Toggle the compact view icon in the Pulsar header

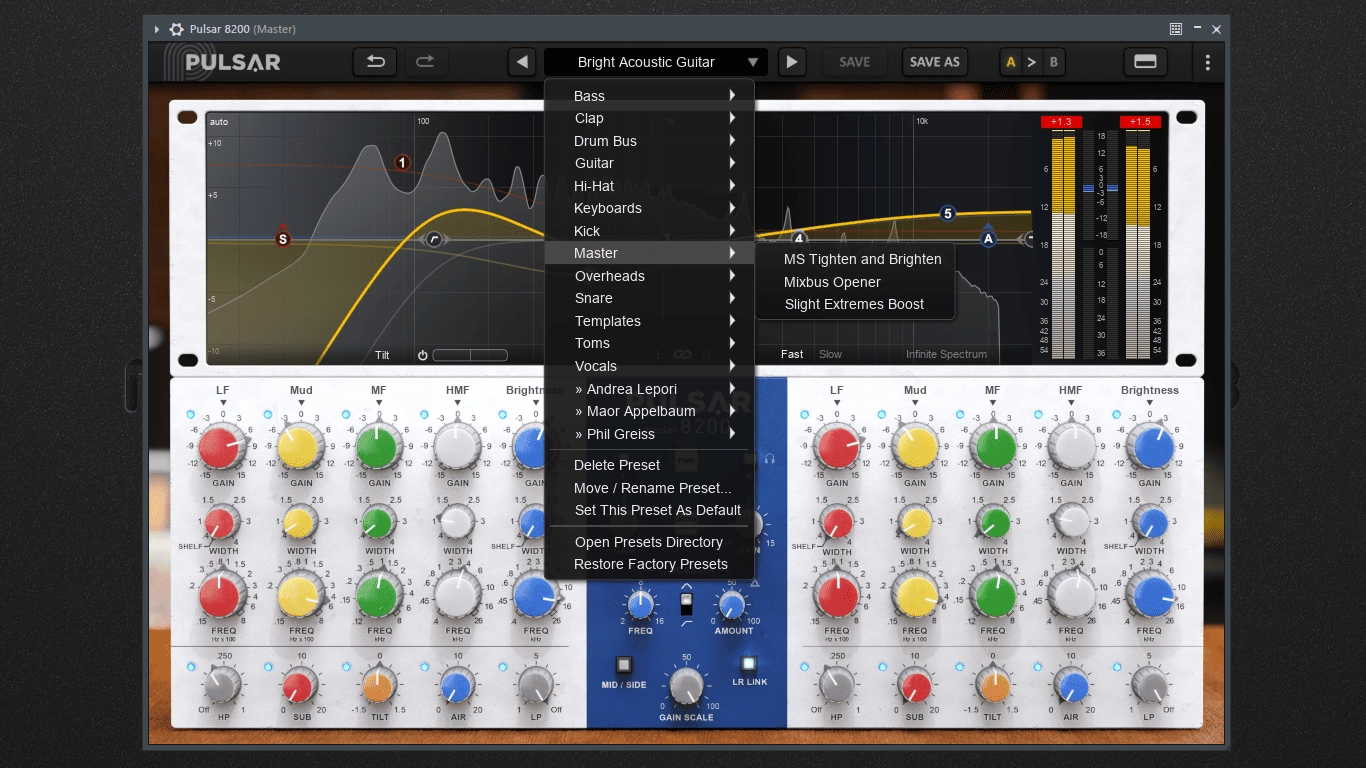[1145, 62]
